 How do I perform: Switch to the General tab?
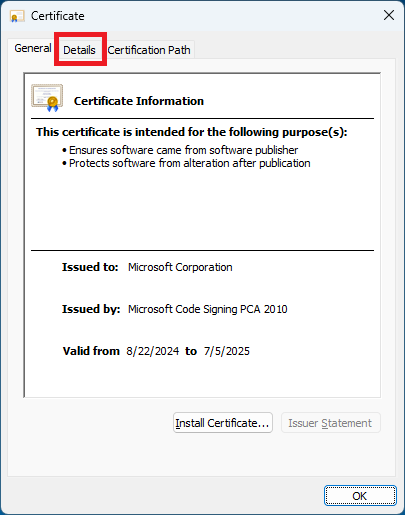(33, 48)
